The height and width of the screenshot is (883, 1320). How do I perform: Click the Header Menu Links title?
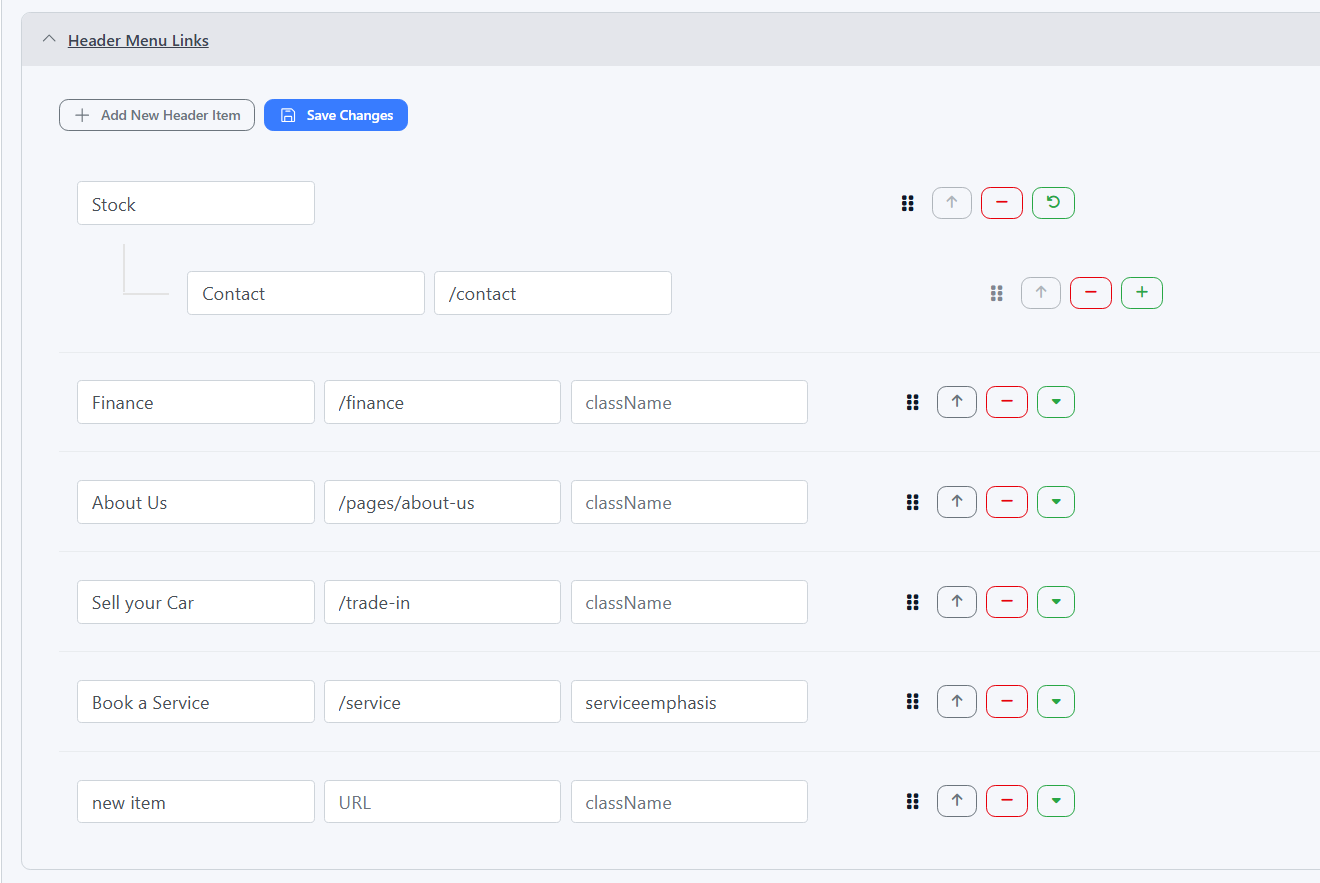[x=138, y=40]
